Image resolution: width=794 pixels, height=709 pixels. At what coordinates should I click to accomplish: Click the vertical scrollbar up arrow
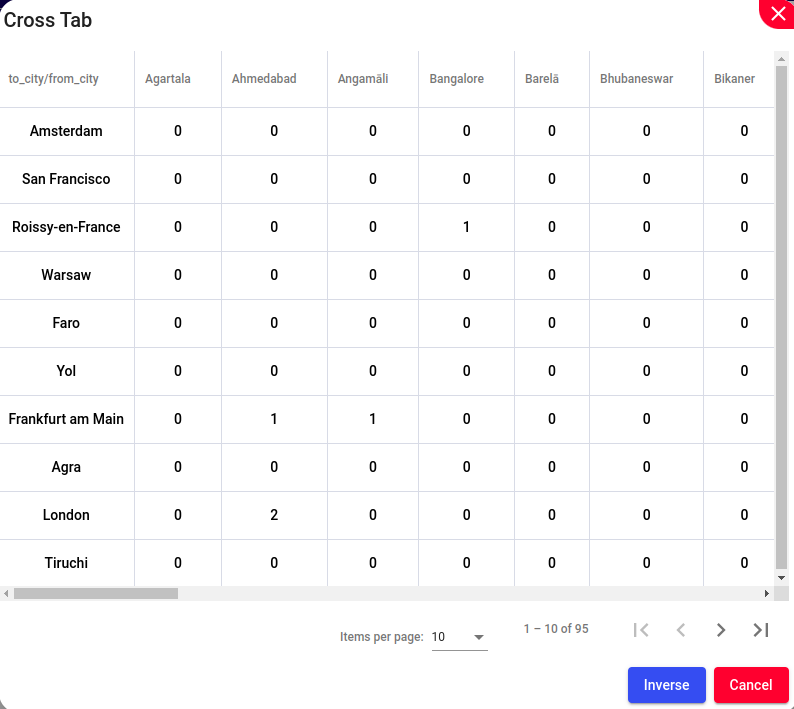(782, 59)
